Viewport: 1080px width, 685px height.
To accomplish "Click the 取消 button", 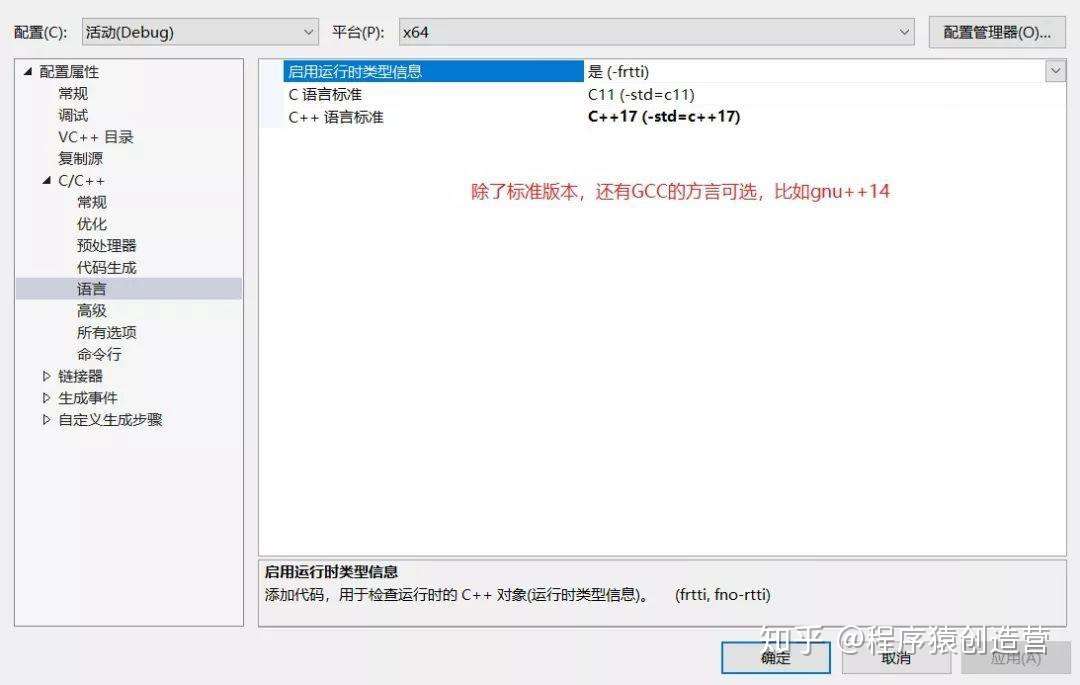I will point(896,658).
